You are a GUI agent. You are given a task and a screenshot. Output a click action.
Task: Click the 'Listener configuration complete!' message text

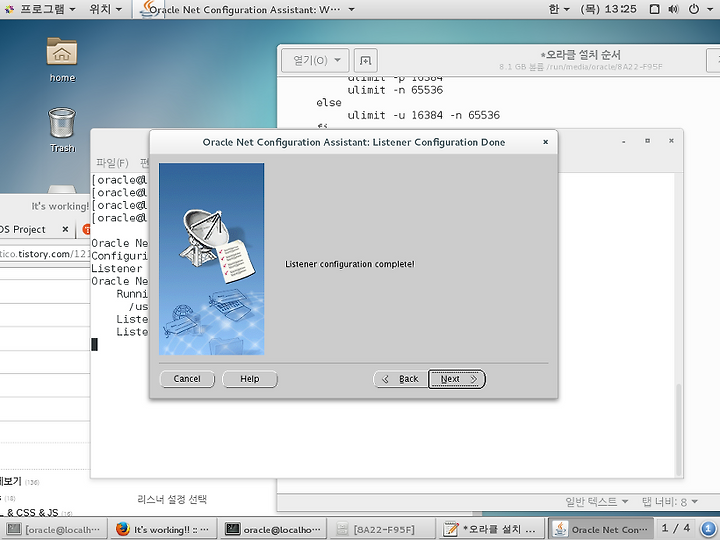coord(350,264)
